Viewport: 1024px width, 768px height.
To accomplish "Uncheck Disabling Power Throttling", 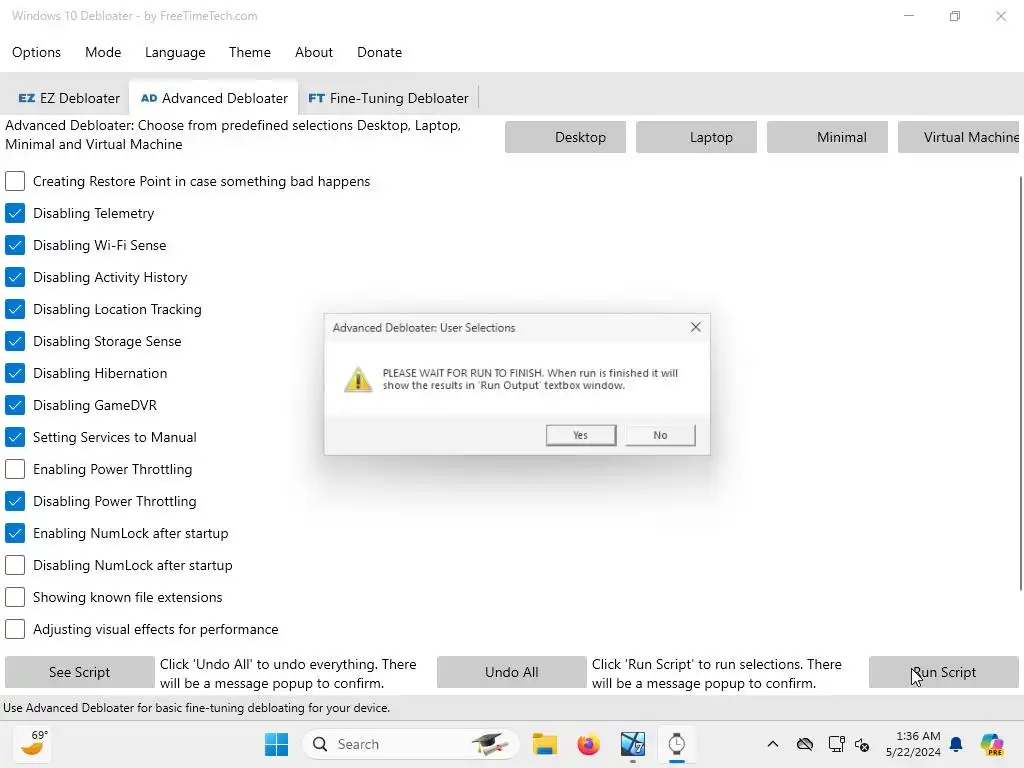I will pyautogui.click(x=15, y=501).
